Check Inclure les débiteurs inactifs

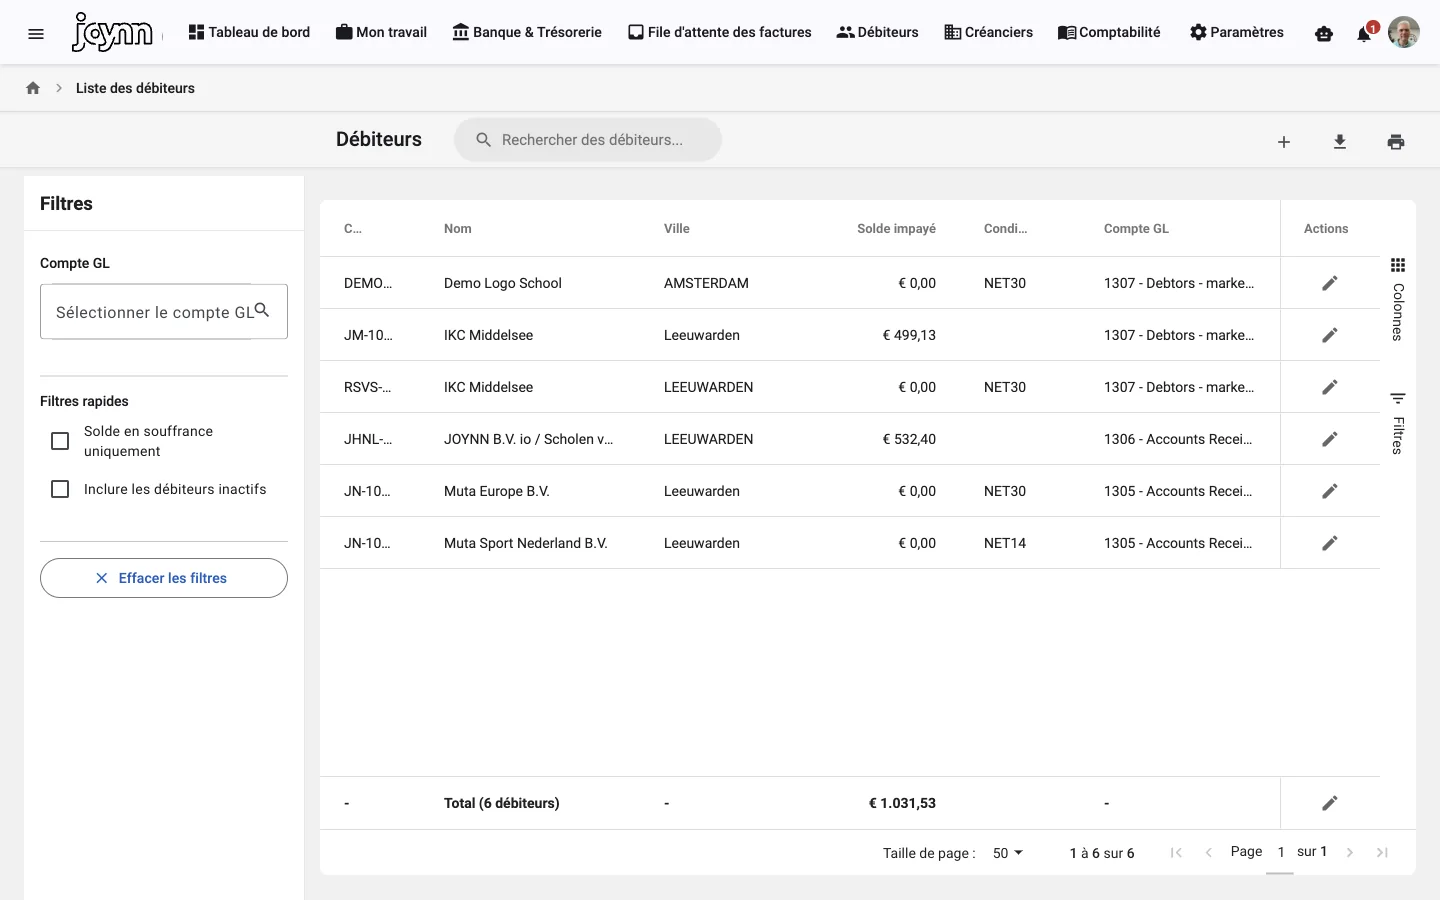(x=60, y=489)
